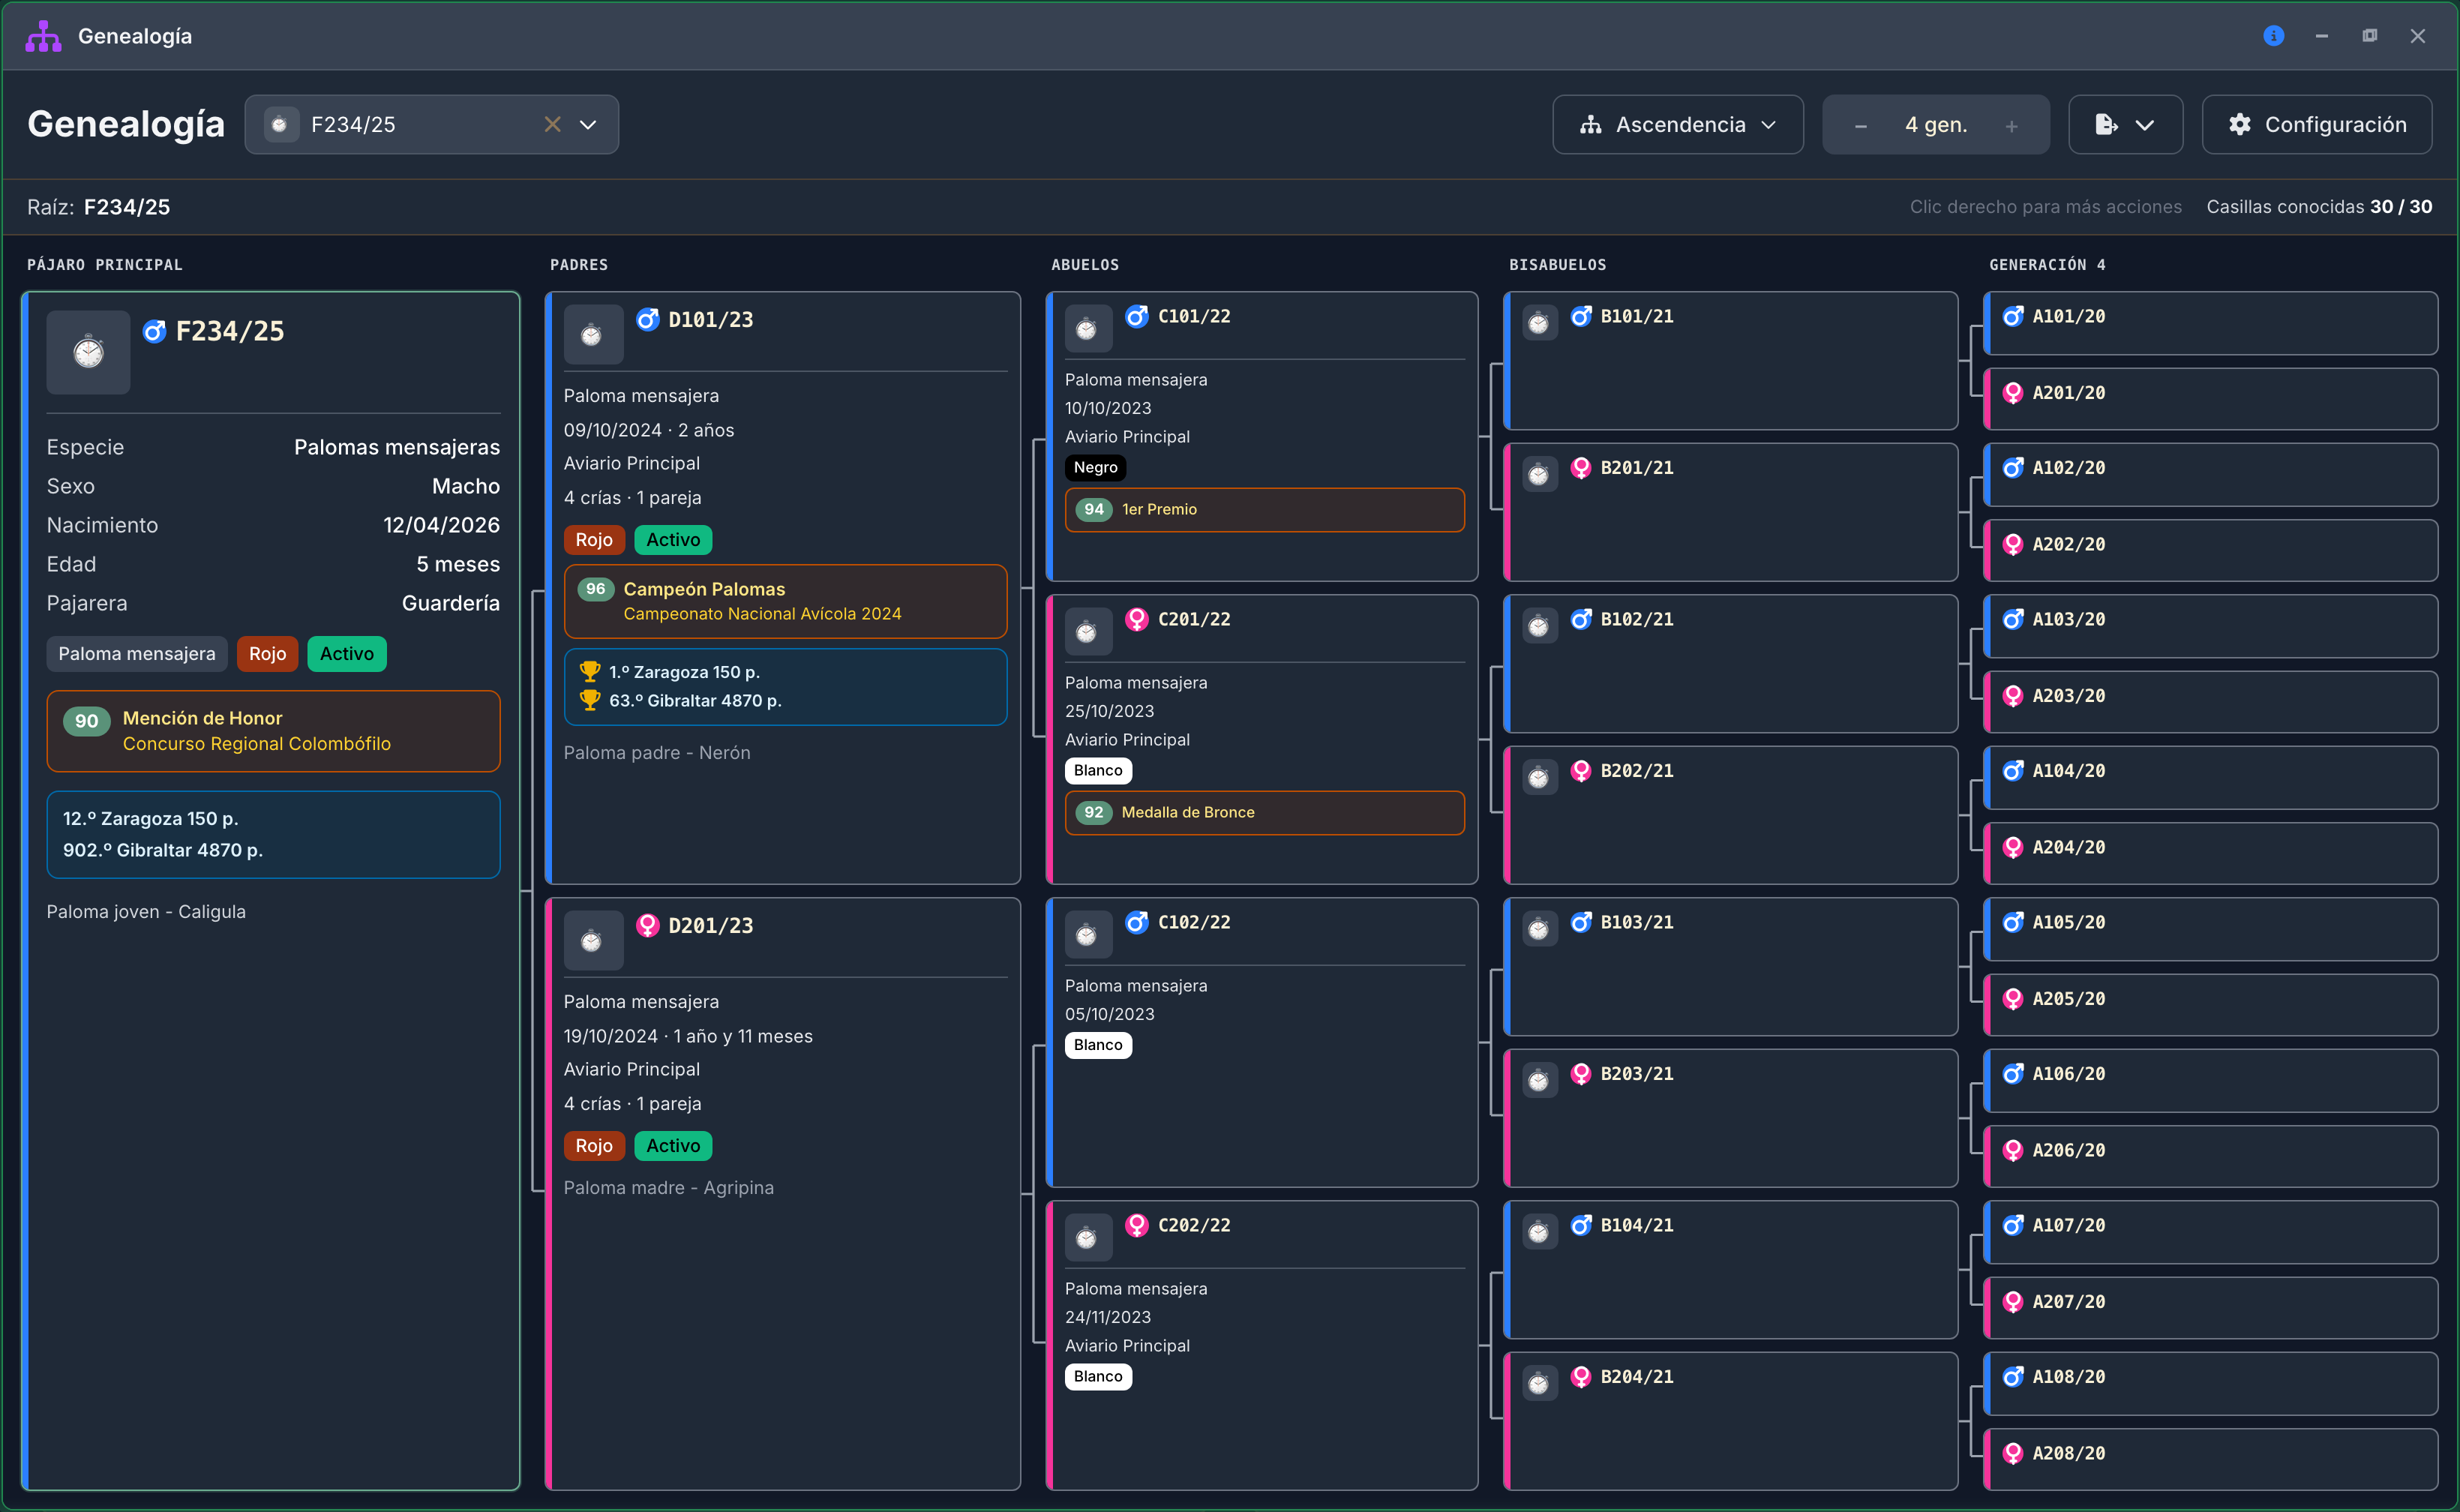Click the Genealogía app logo icon
The image size is (2460, 1512).
[x=43, y=36]
